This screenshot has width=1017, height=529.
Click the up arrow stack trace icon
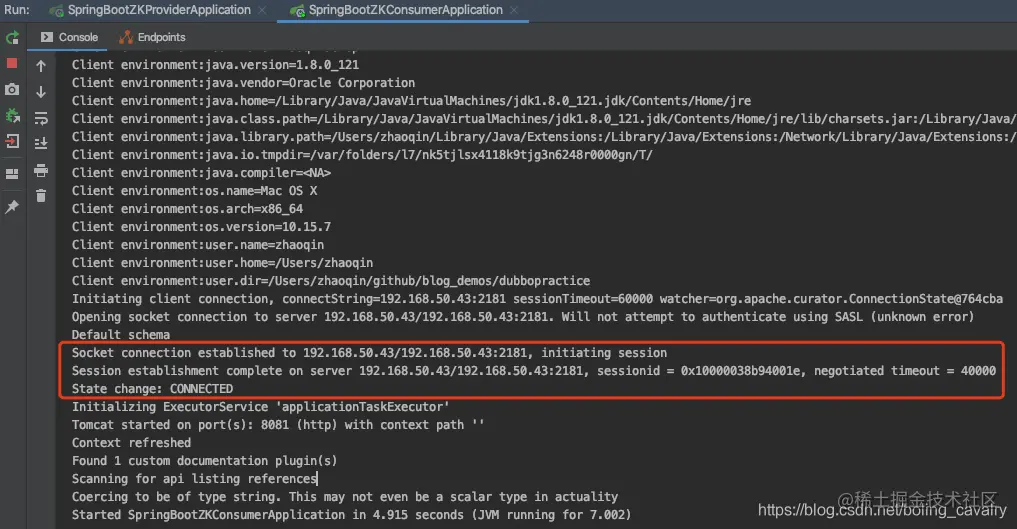[41, 65]
